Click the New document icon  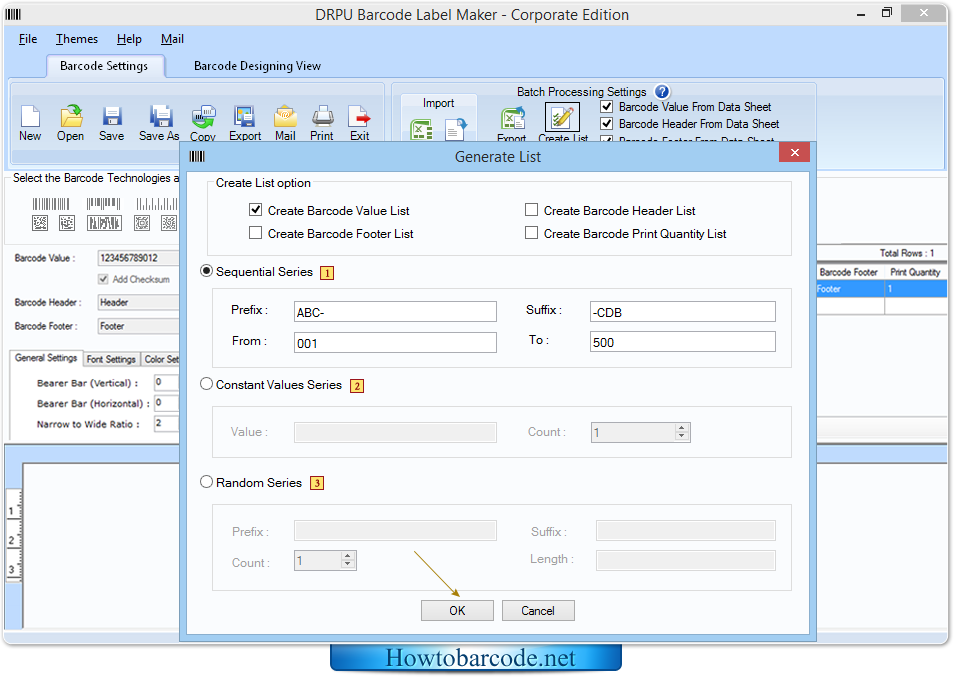click(30, 118)
